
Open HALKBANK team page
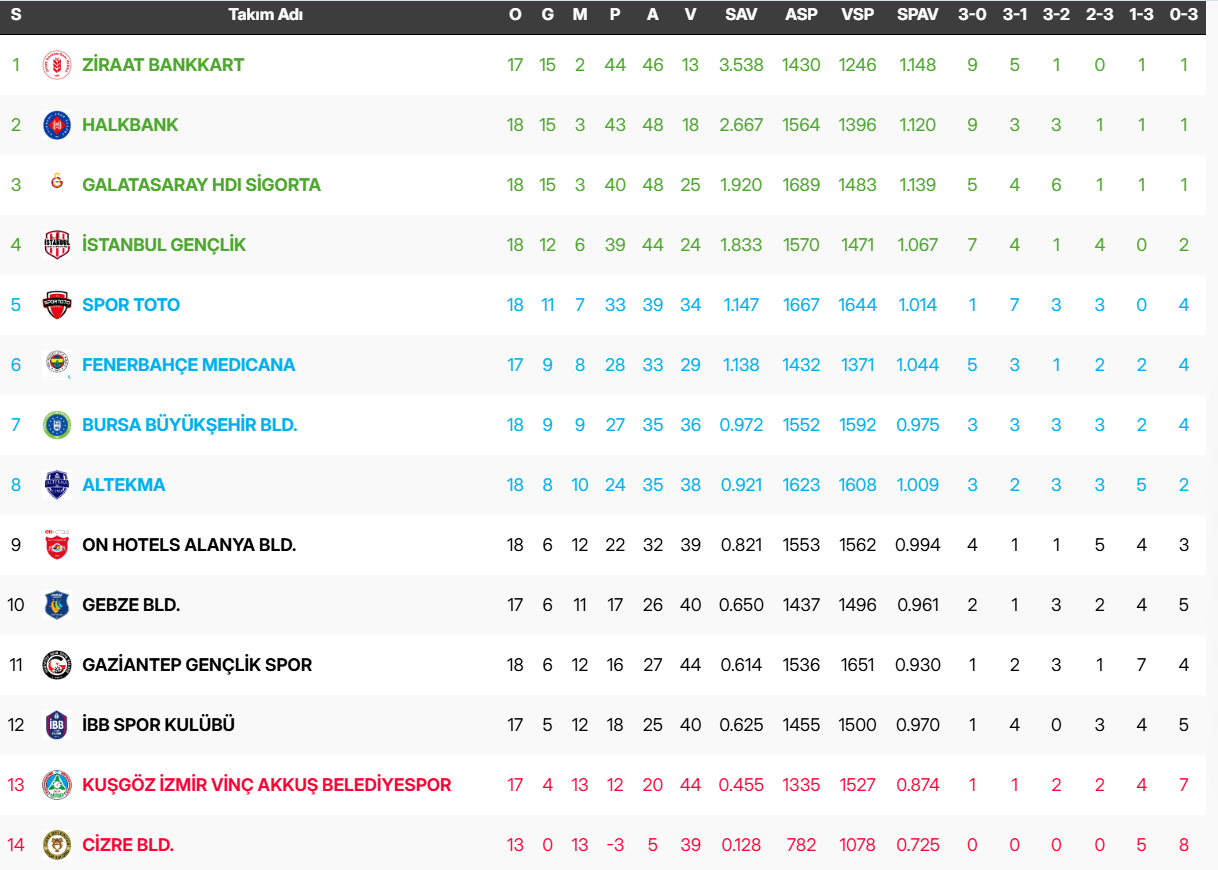point(130,125)
